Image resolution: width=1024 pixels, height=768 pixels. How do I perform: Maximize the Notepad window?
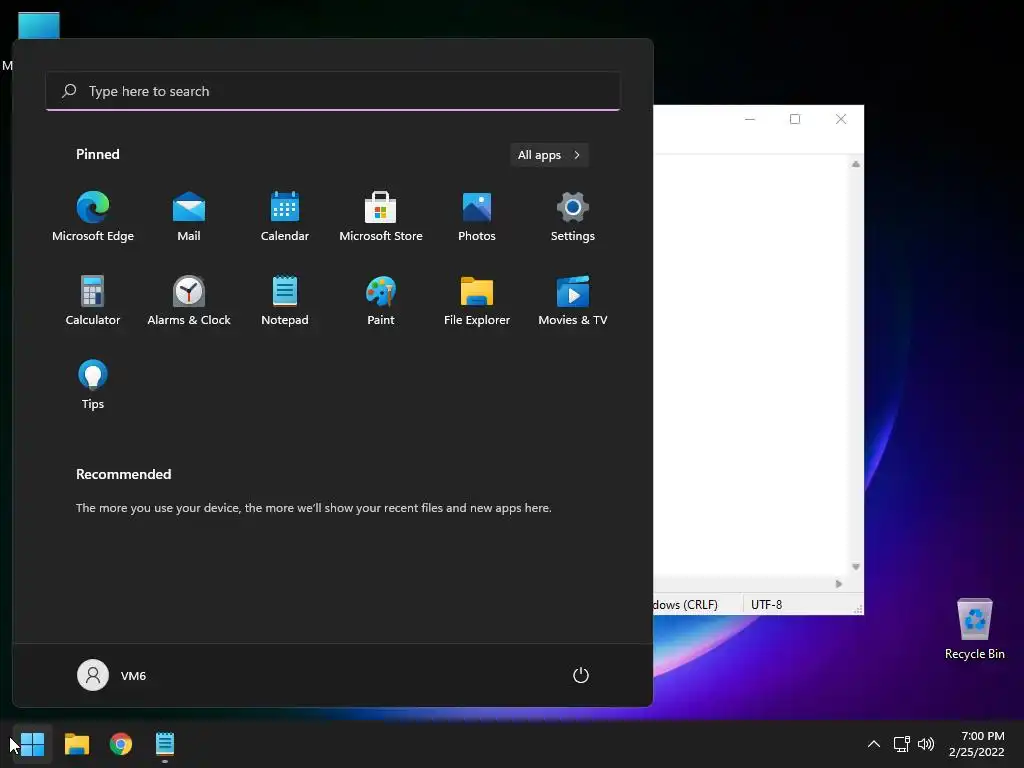click(795, 119)
